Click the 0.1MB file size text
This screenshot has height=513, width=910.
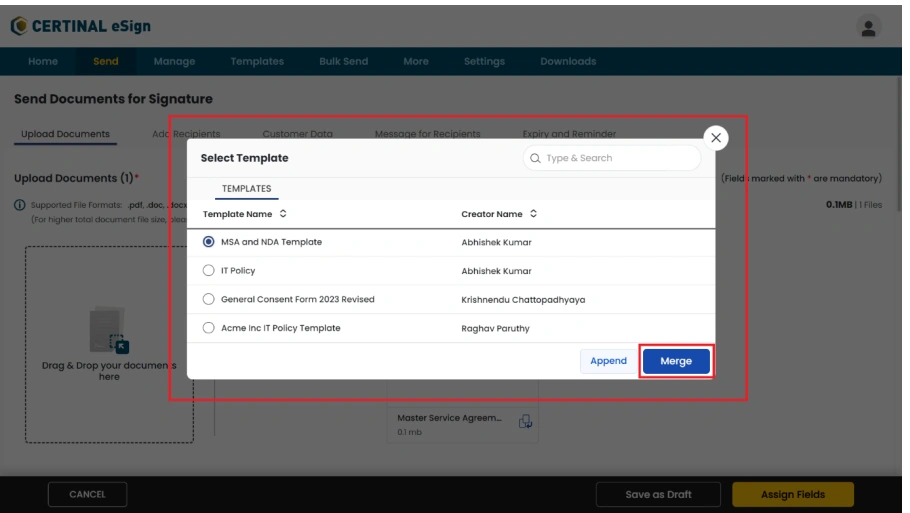click(839, 205)
